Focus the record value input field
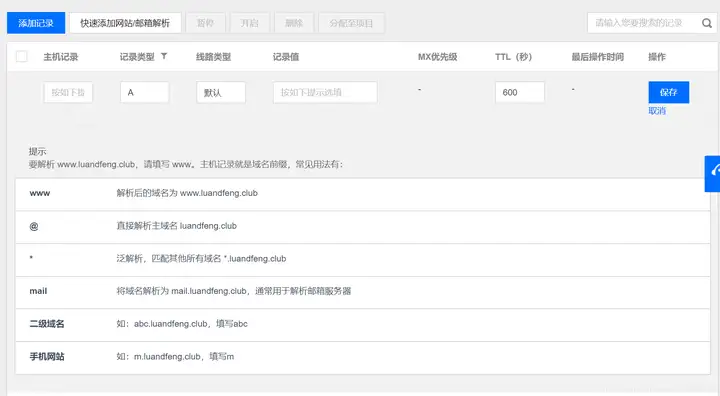 point(325,92)
